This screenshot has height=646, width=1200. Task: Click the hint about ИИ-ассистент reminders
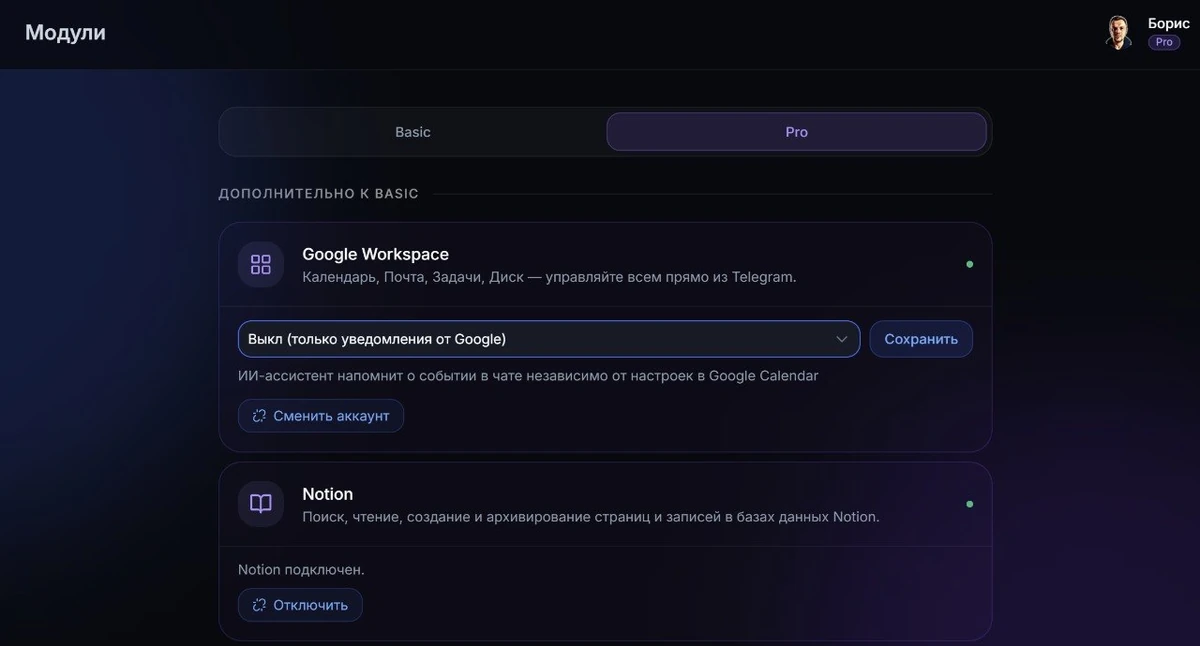point(528,376)
